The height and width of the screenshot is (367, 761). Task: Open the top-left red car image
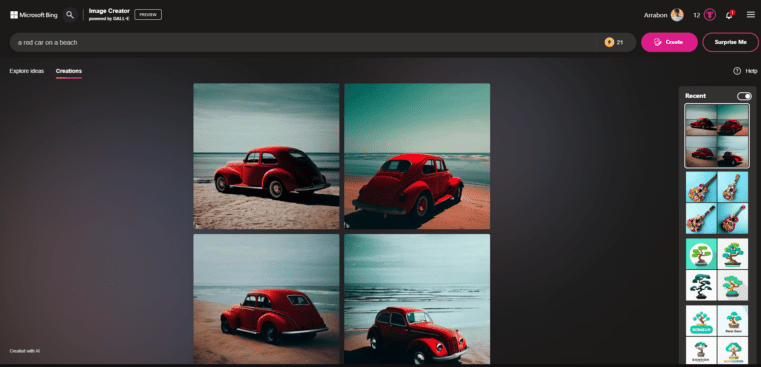point(266,156)
